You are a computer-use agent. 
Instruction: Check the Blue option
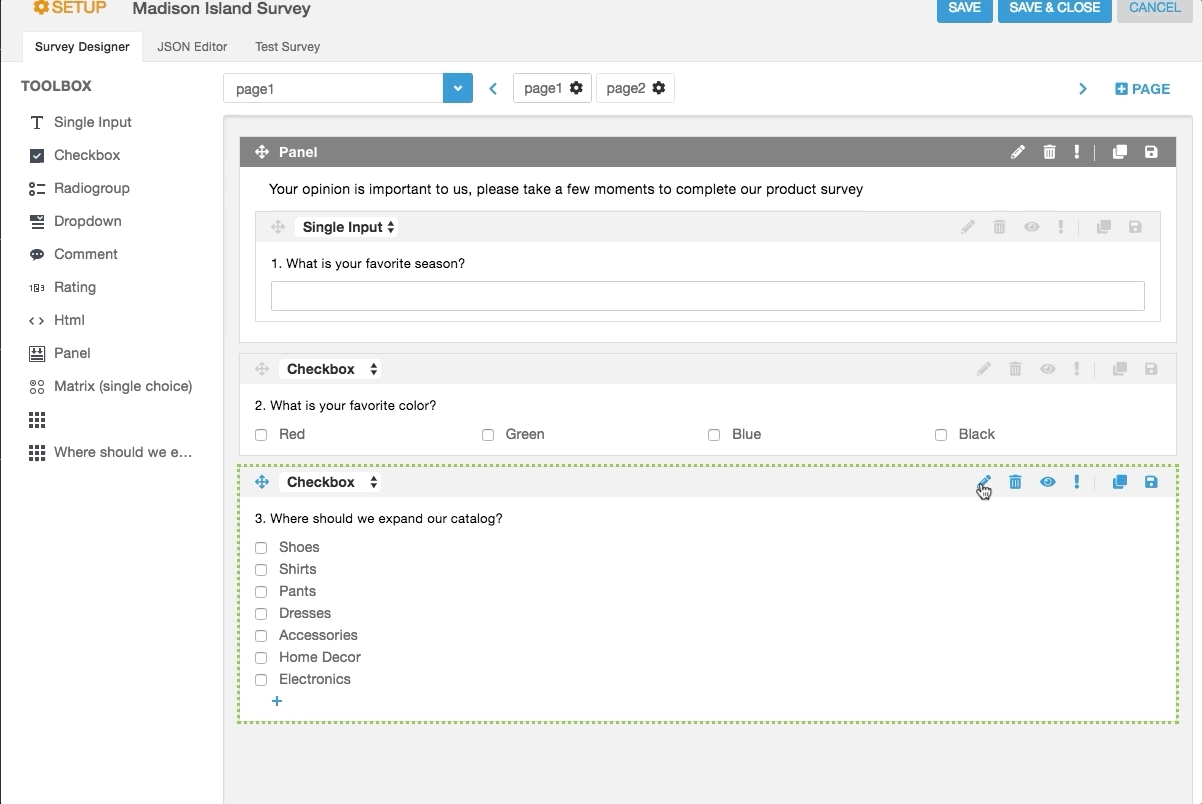714,435
